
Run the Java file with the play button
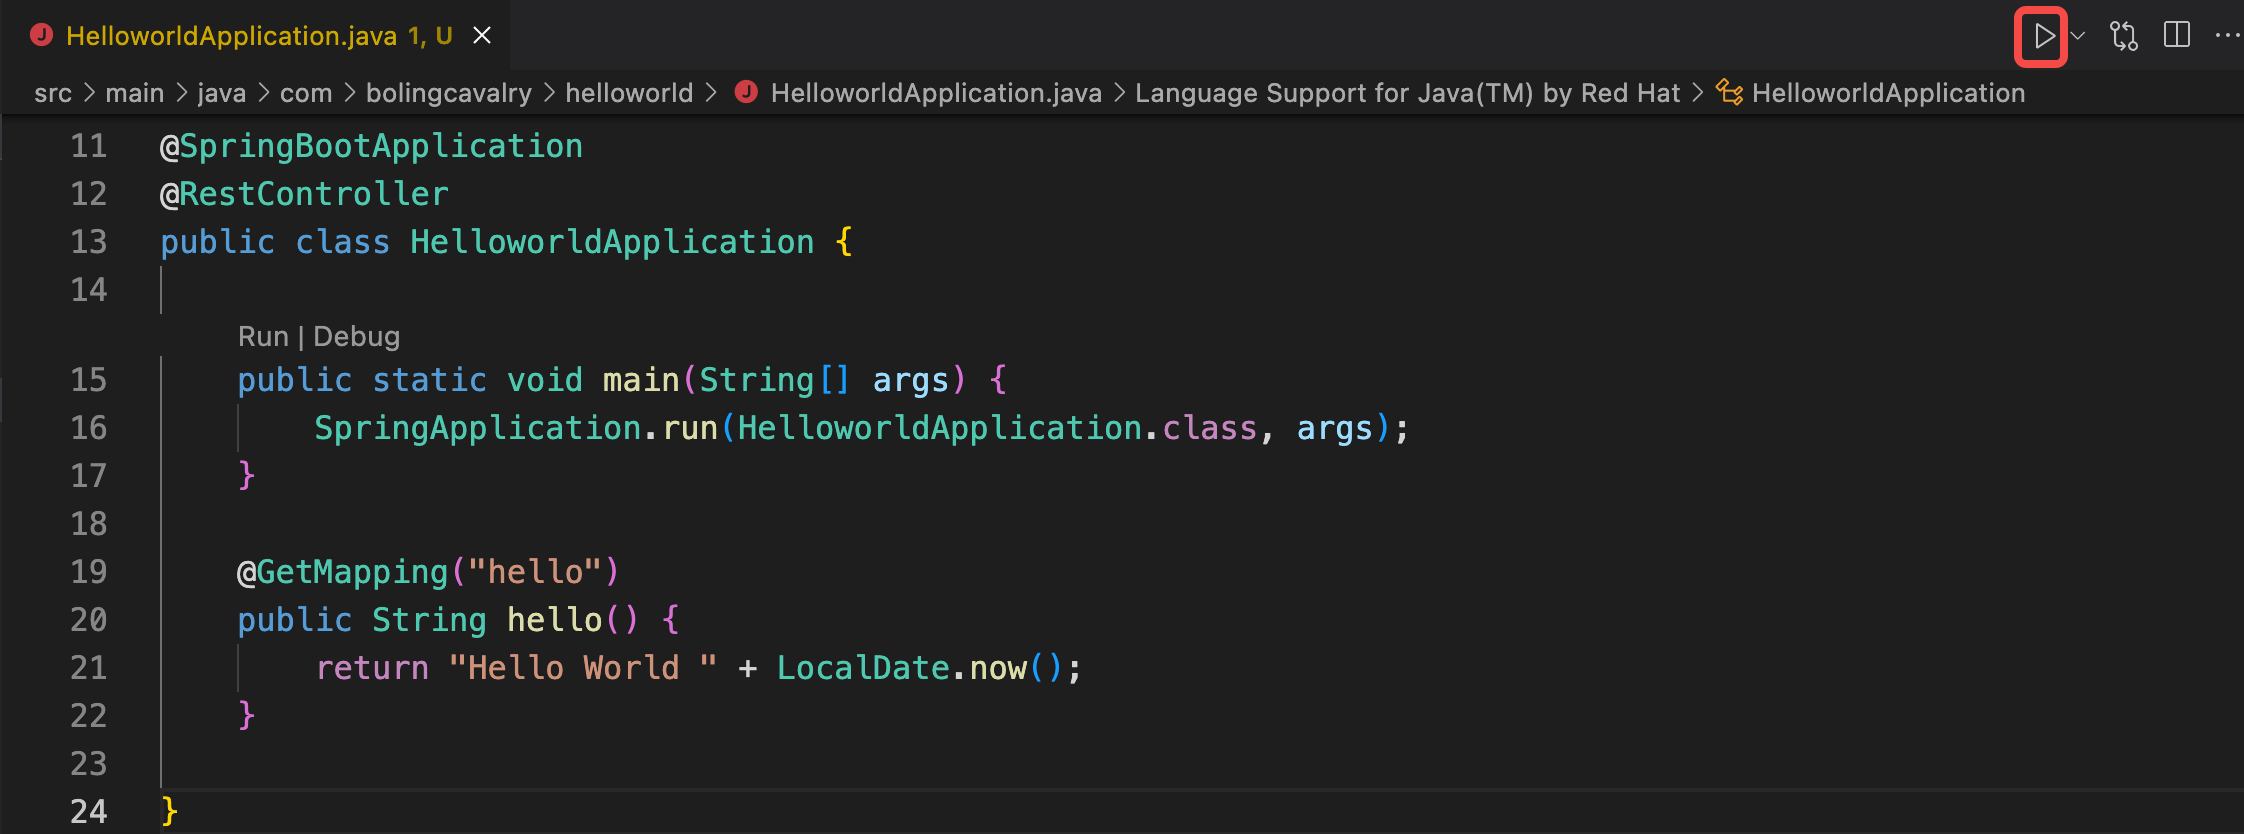[x=2043, y=37]
